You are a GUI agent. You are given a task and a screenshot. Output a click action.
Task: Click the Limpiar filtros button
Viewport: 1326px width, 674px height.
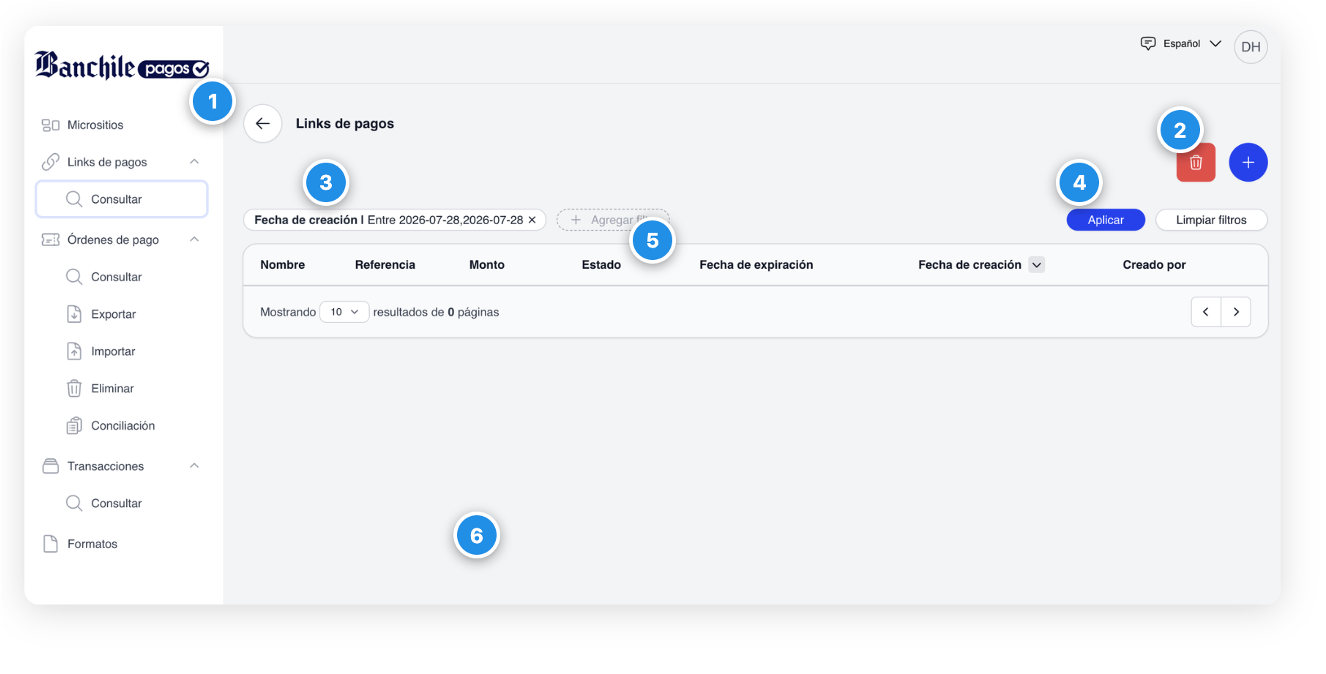(1211, 220)
